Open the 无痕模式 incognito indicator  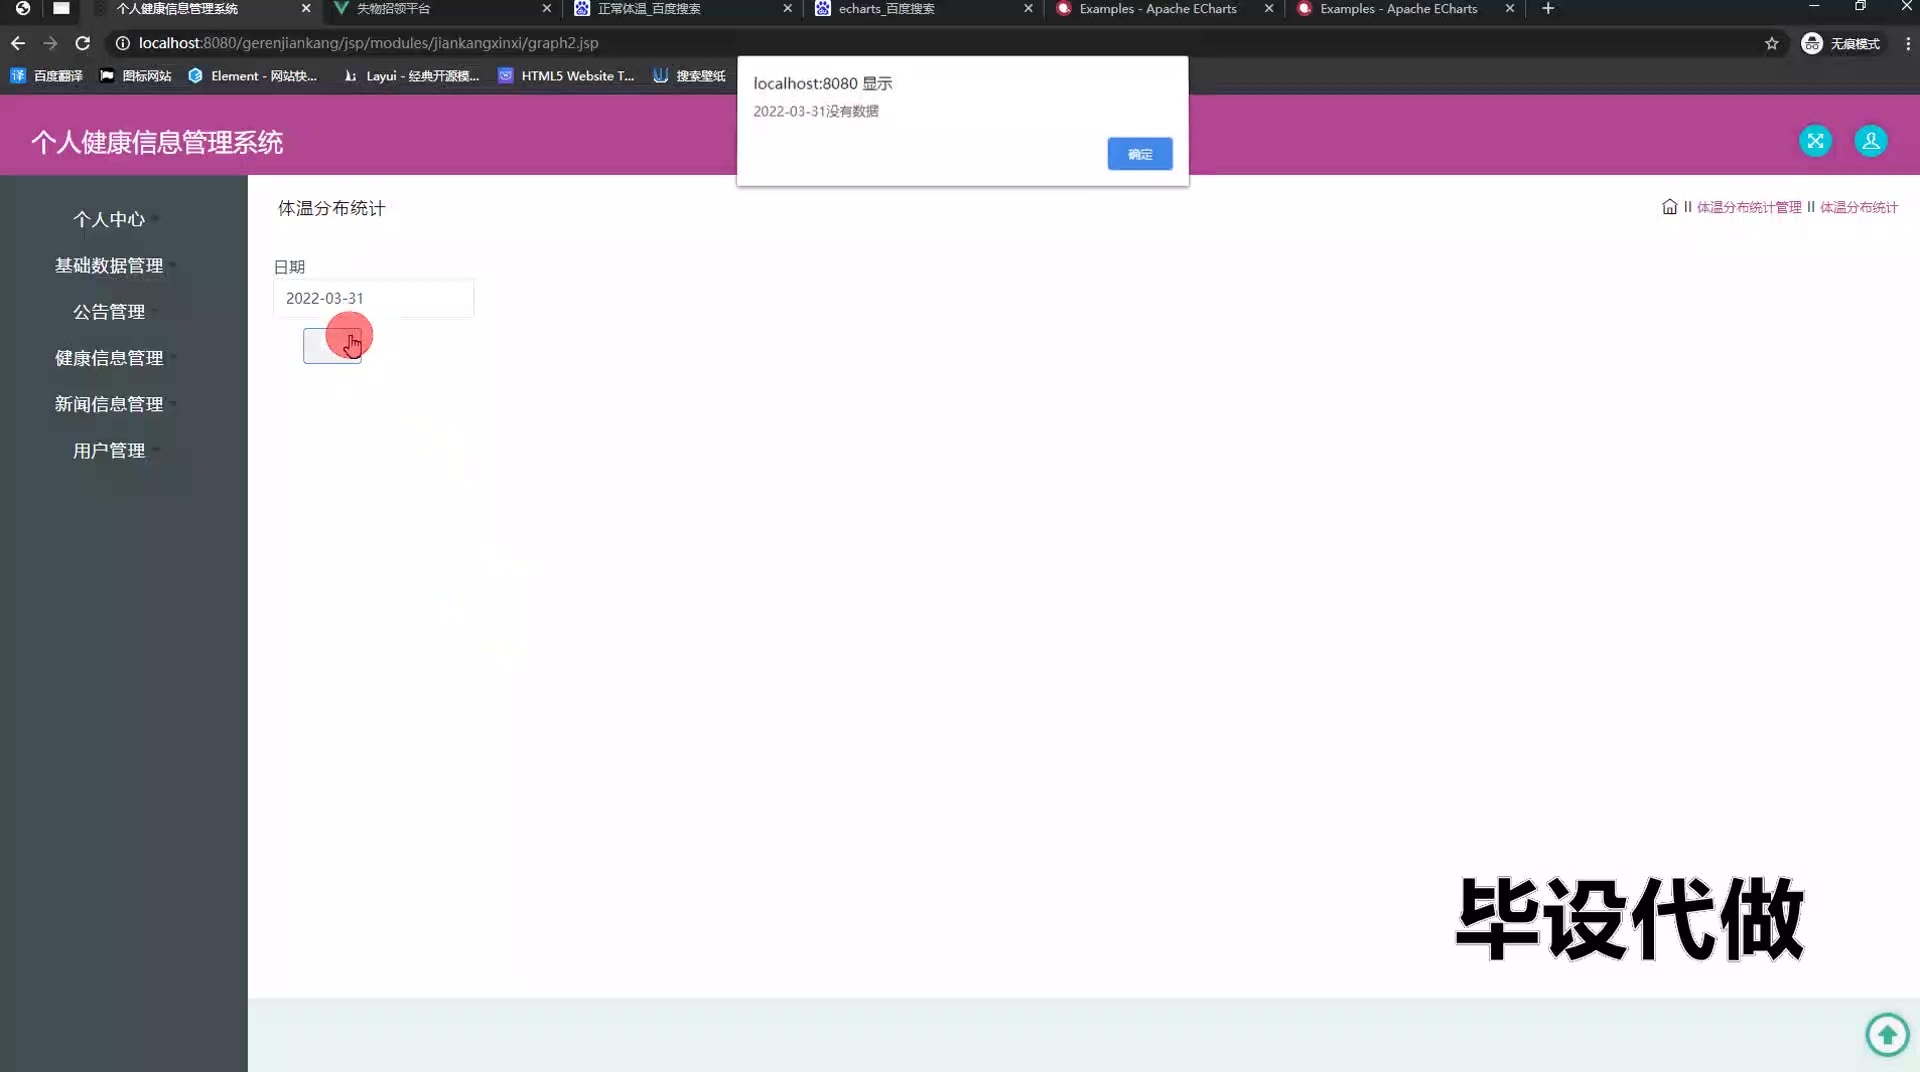(x=1840, y=43)
